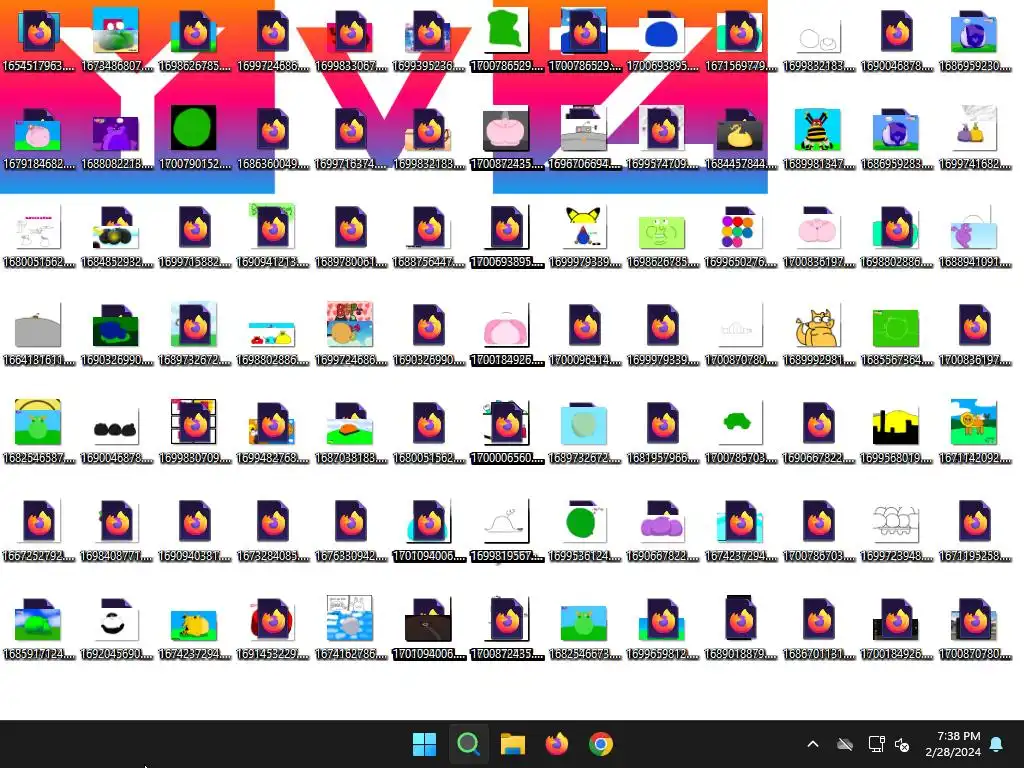
Task: Select Firefox file 1699716374
Action: [351, 138]
